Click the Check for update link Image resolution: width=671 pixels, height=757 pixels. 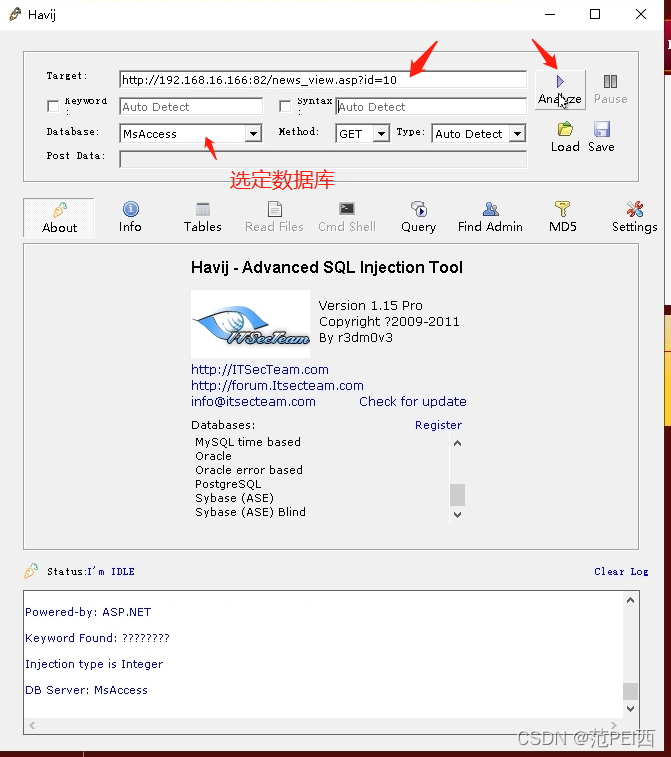[413, 401]
